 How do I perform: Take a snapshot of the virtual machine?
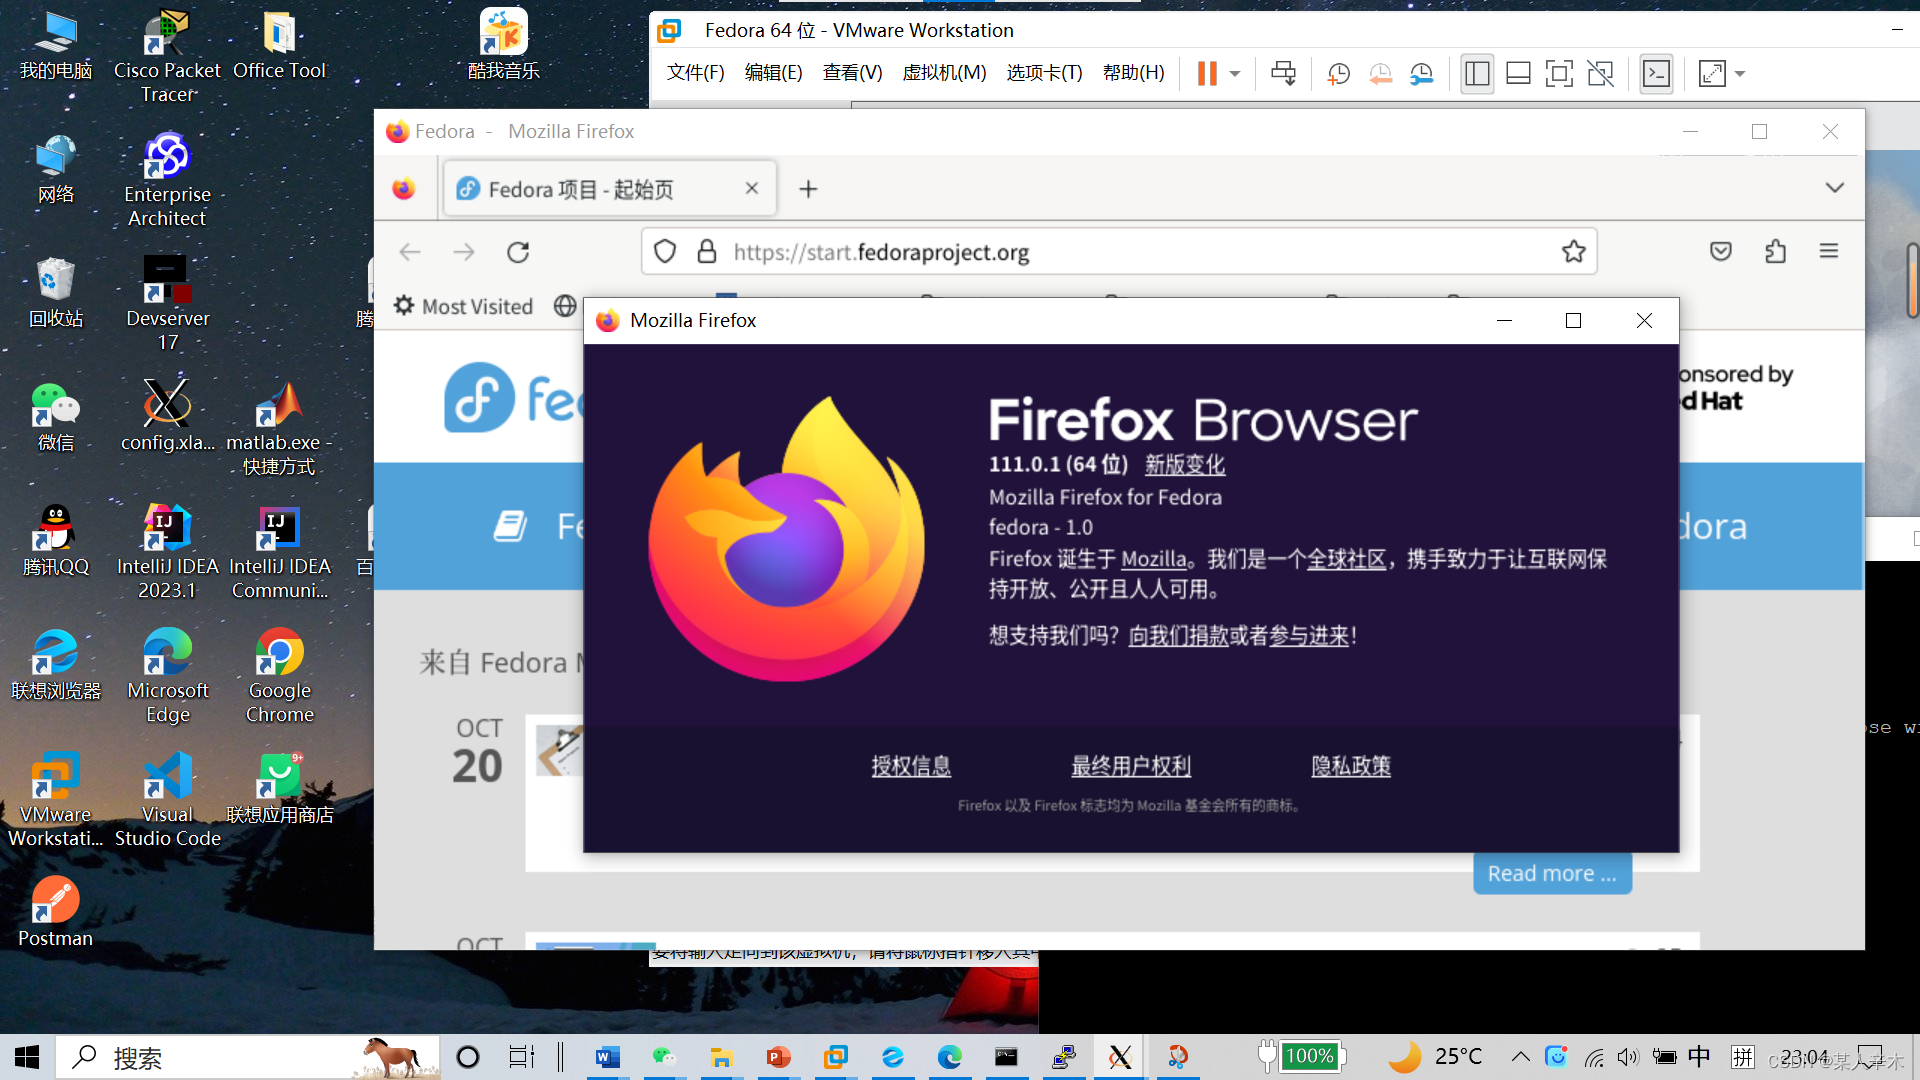(1338, 73)
